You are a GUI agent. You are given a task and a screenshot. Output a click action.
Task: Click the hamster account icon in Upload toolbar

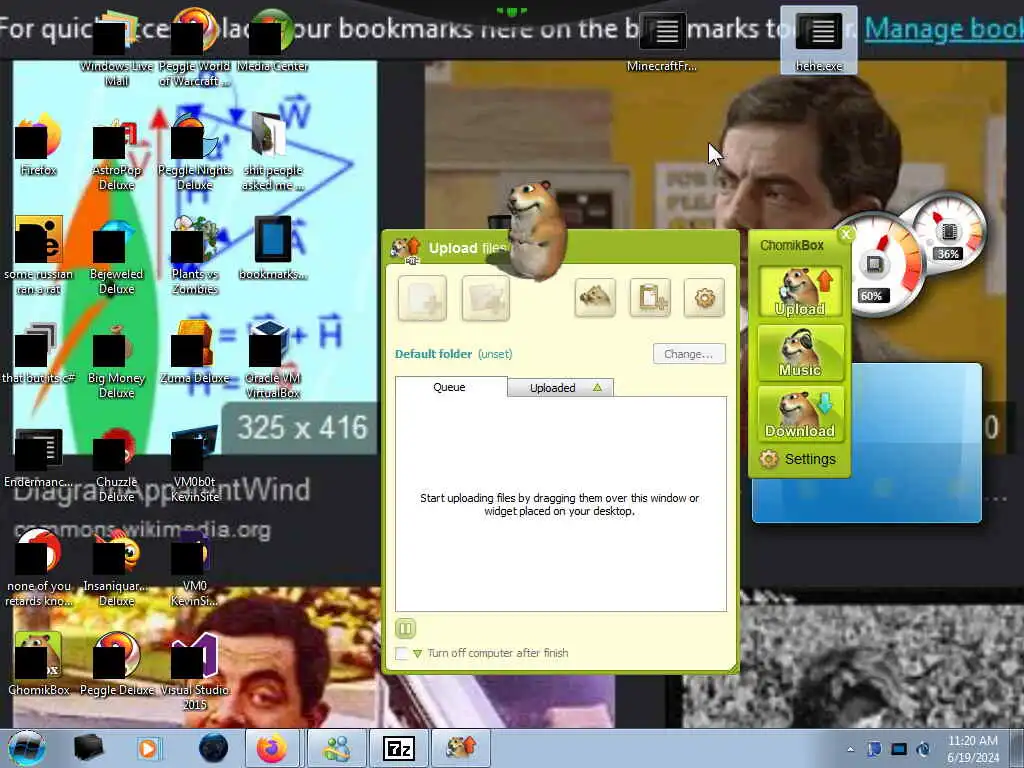pyautogui.click(x=595, y=298)
